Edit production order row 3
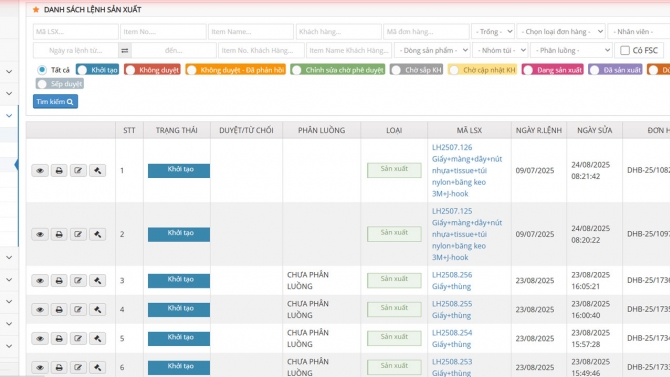 [78, 280]
